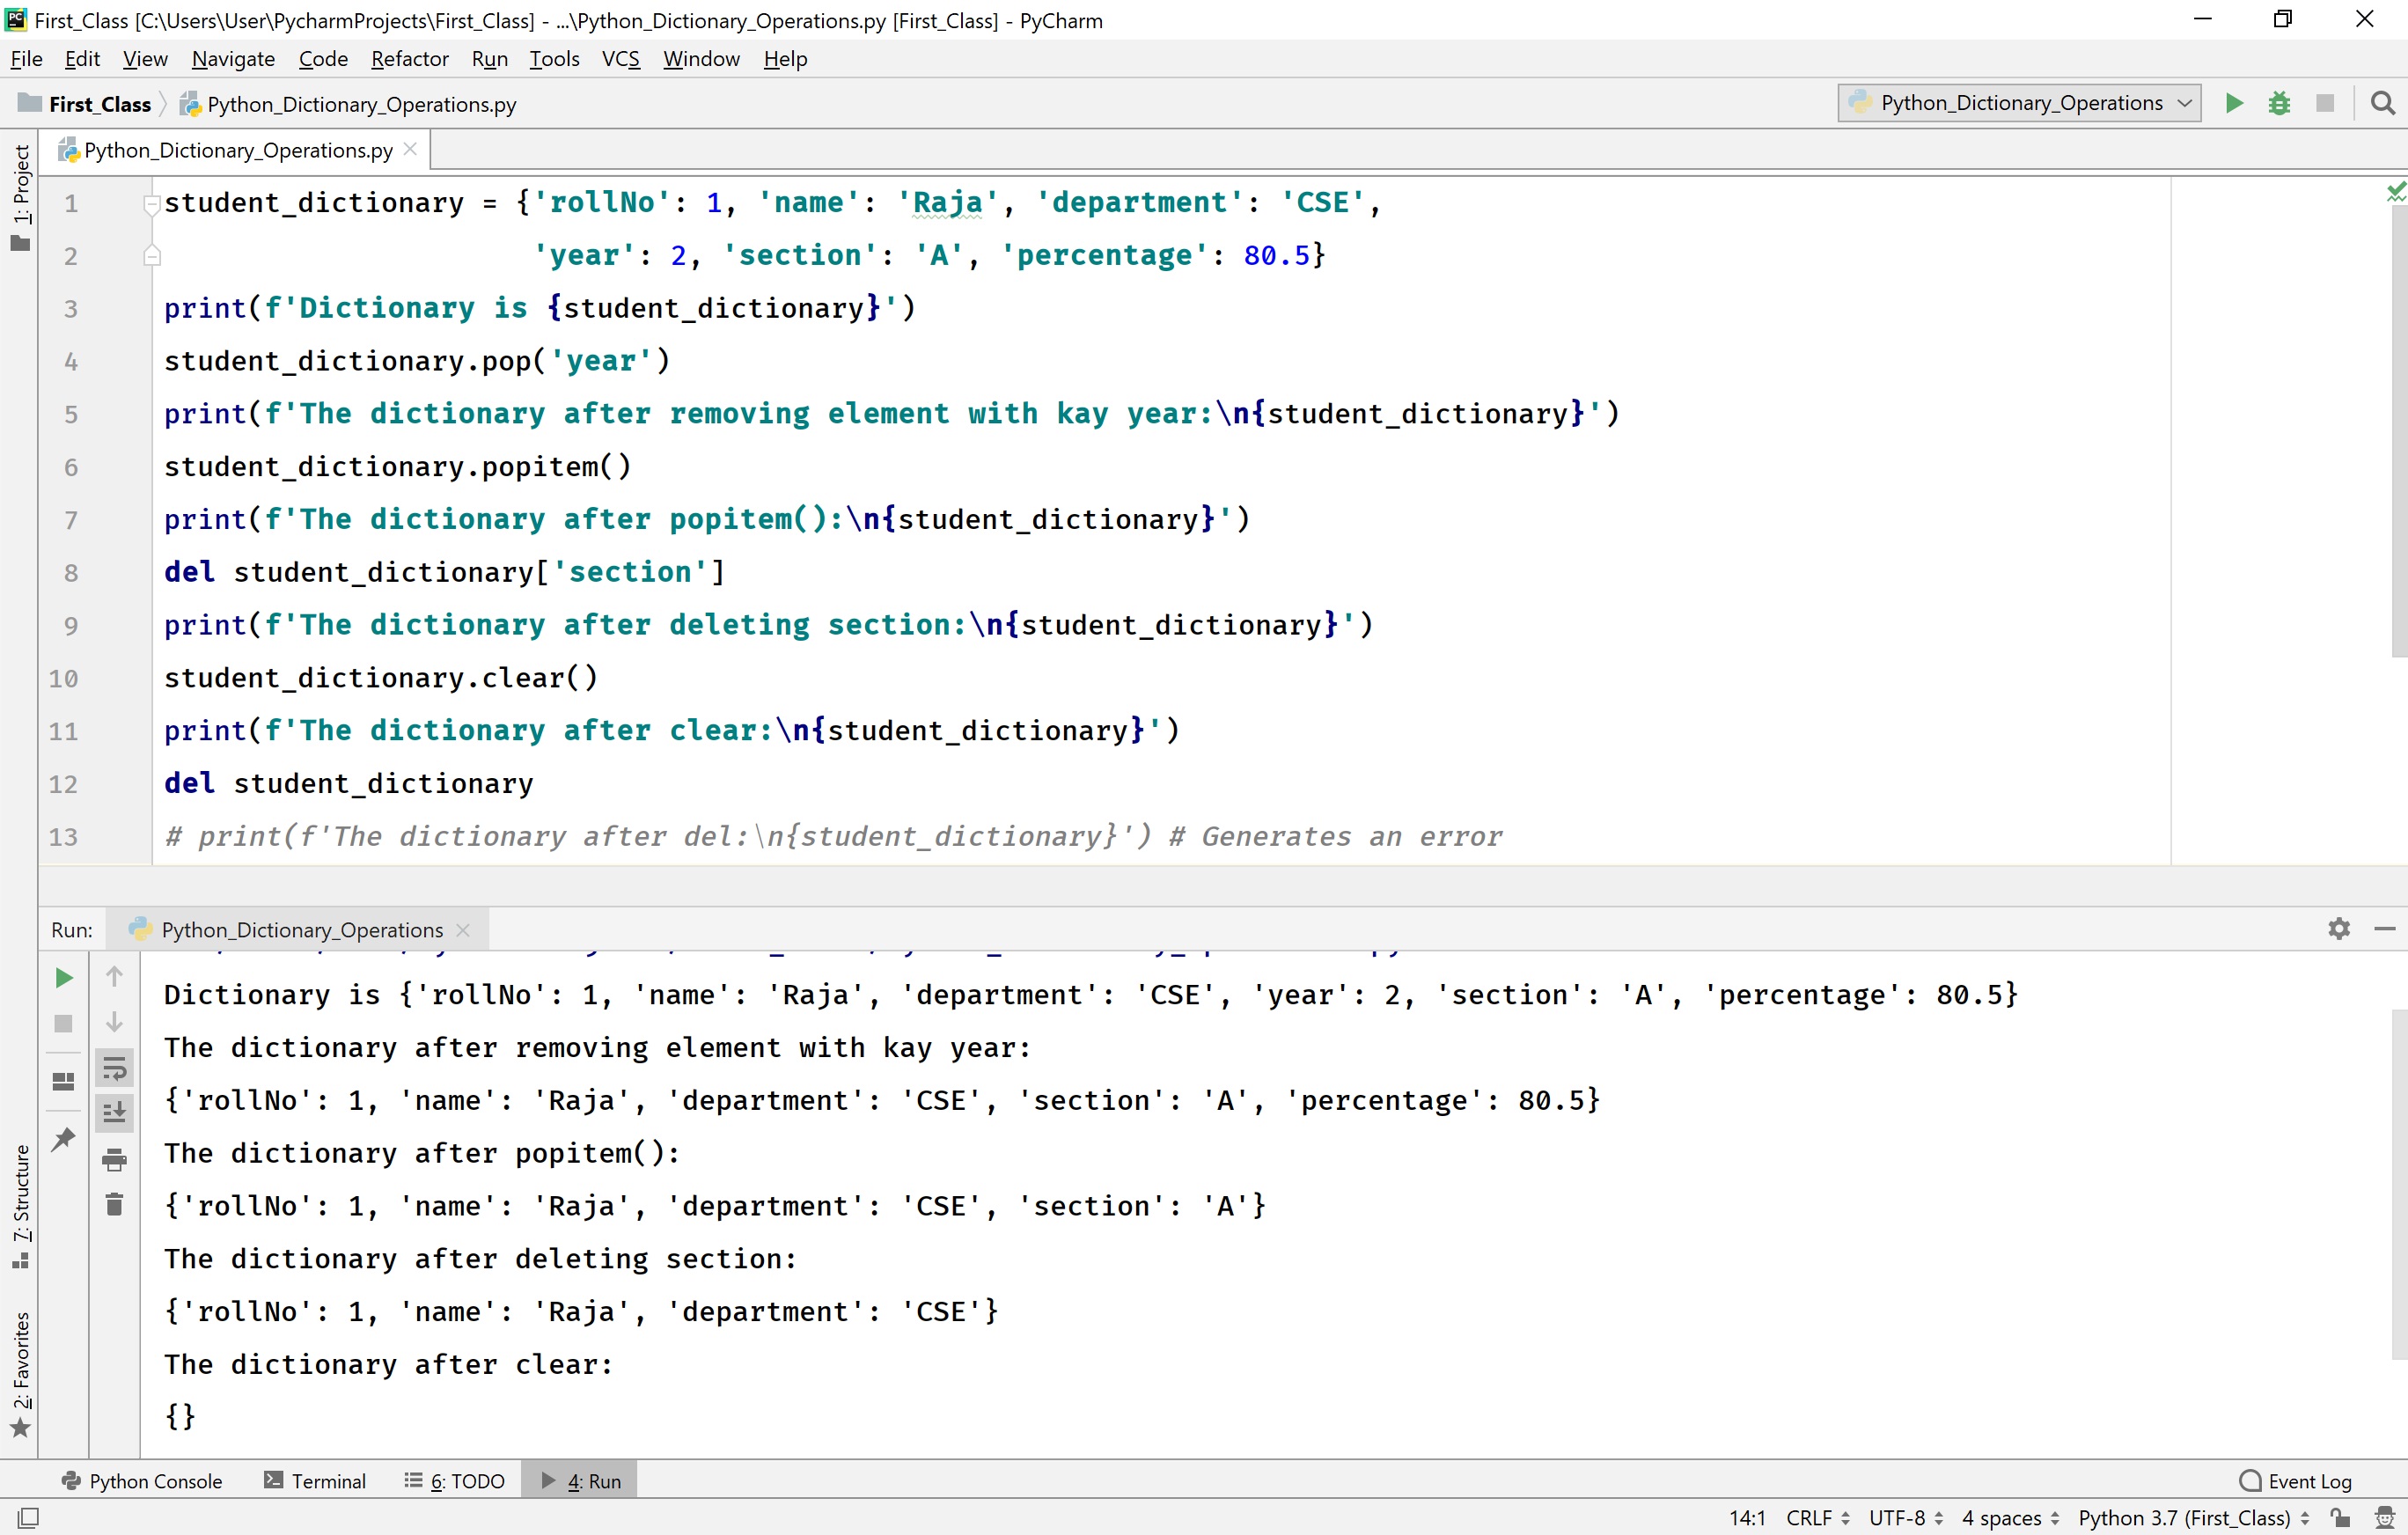Close the Python_Dictionary_Operations.py editor tab
This screenshot has height=1535, width=2408.
tap(410, 149)
